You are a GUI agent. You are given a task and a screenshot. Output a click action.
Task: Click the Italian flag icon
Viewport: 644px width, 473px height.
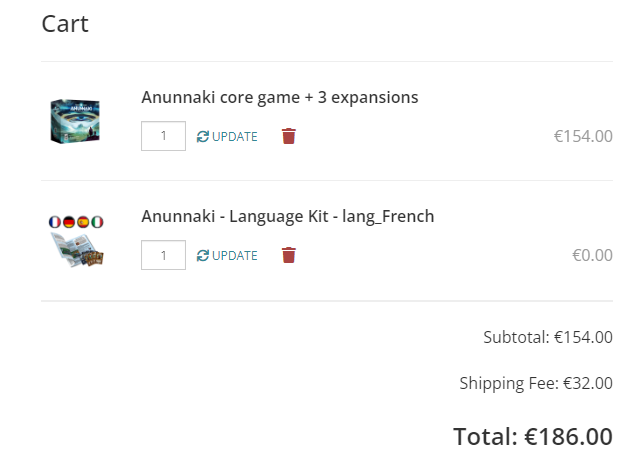pyautogui.click(x=97, y=222)
